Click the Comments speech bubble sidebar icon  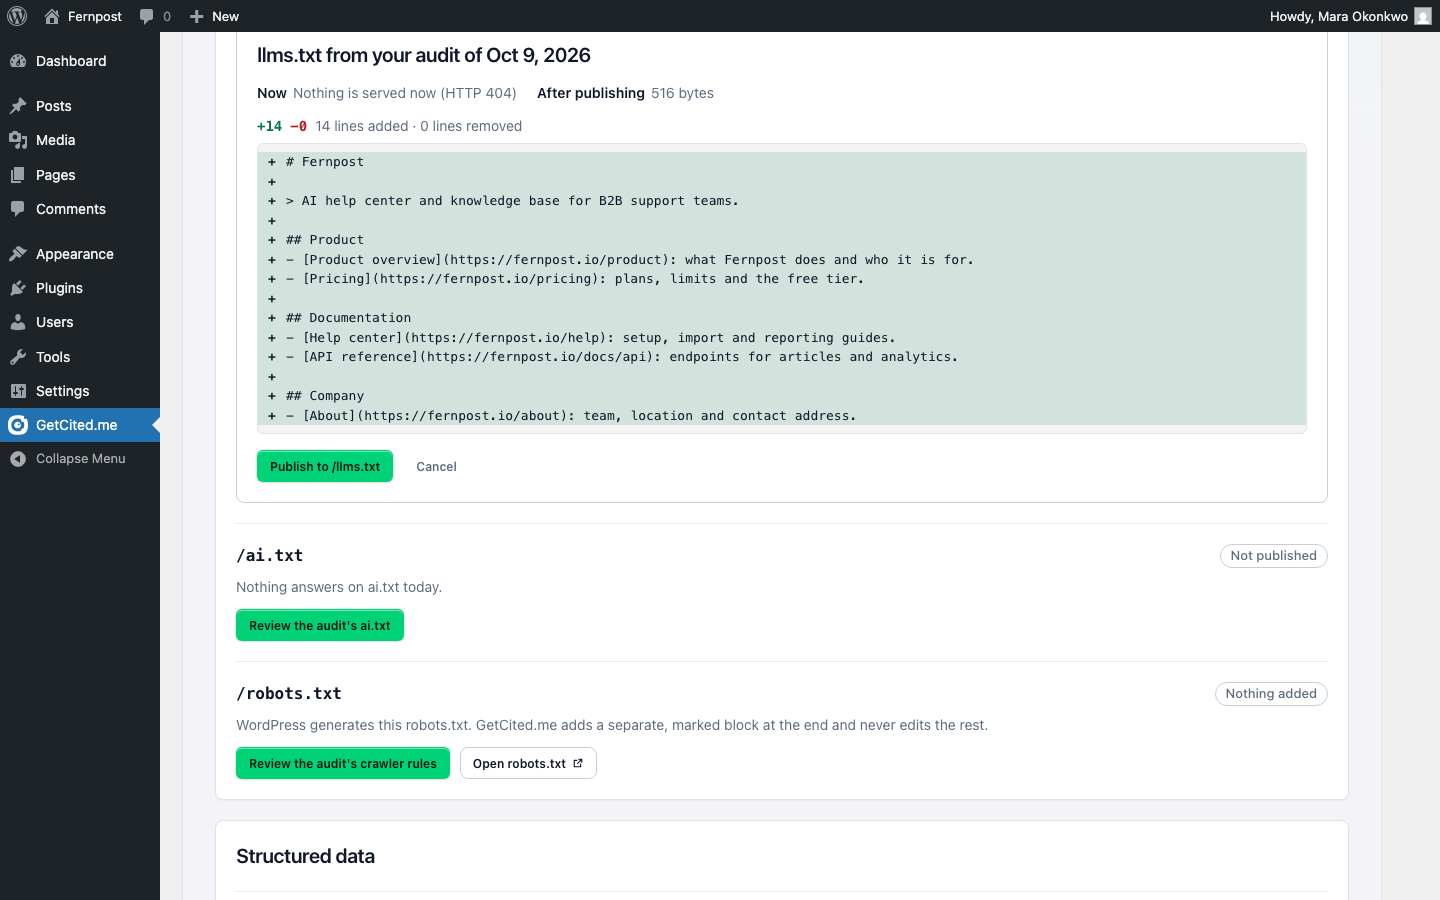click(18, 209)
